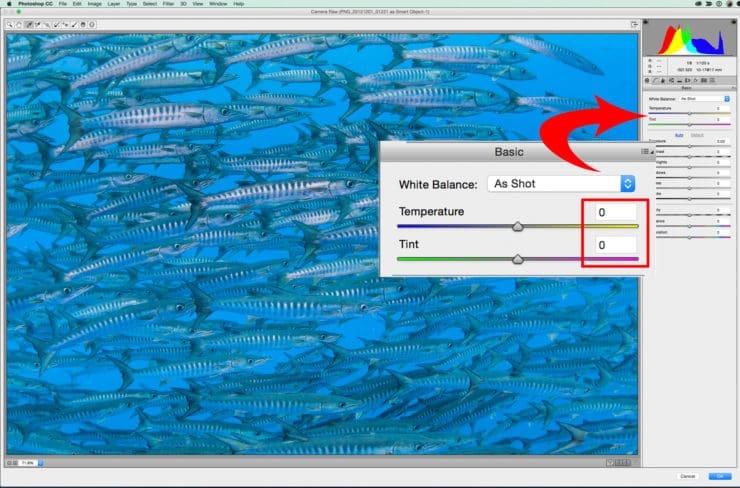This screenshot has height=488, width=740.
Task: Select the Zoom tool in Camera Raw toolbar
Action: [x=9, y=25]
